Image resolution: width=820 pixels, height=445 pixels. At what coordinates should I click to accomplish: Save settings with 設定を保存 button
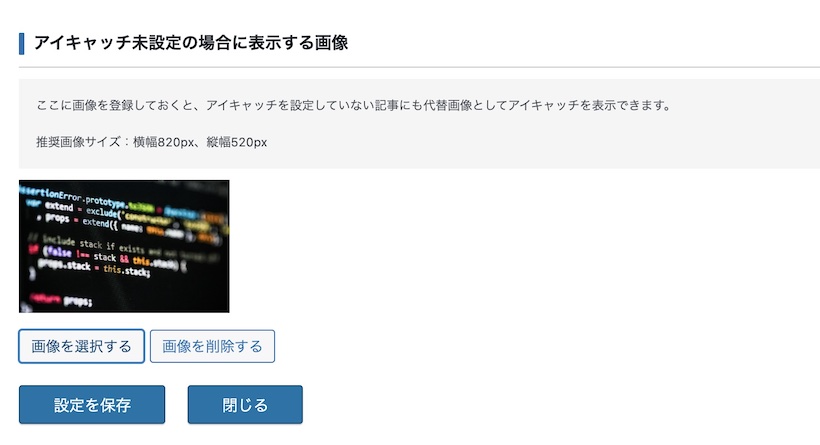coord(92,405)
